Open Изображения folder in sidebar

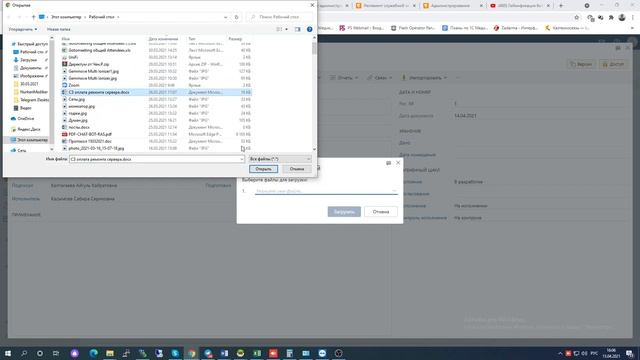(31, 76)
